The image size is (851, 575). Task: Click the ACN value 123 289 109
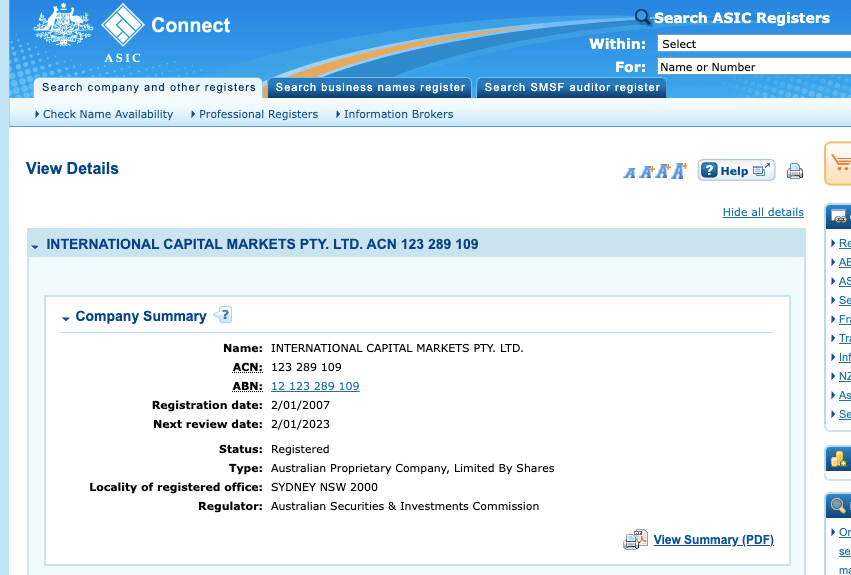point(306,367)
